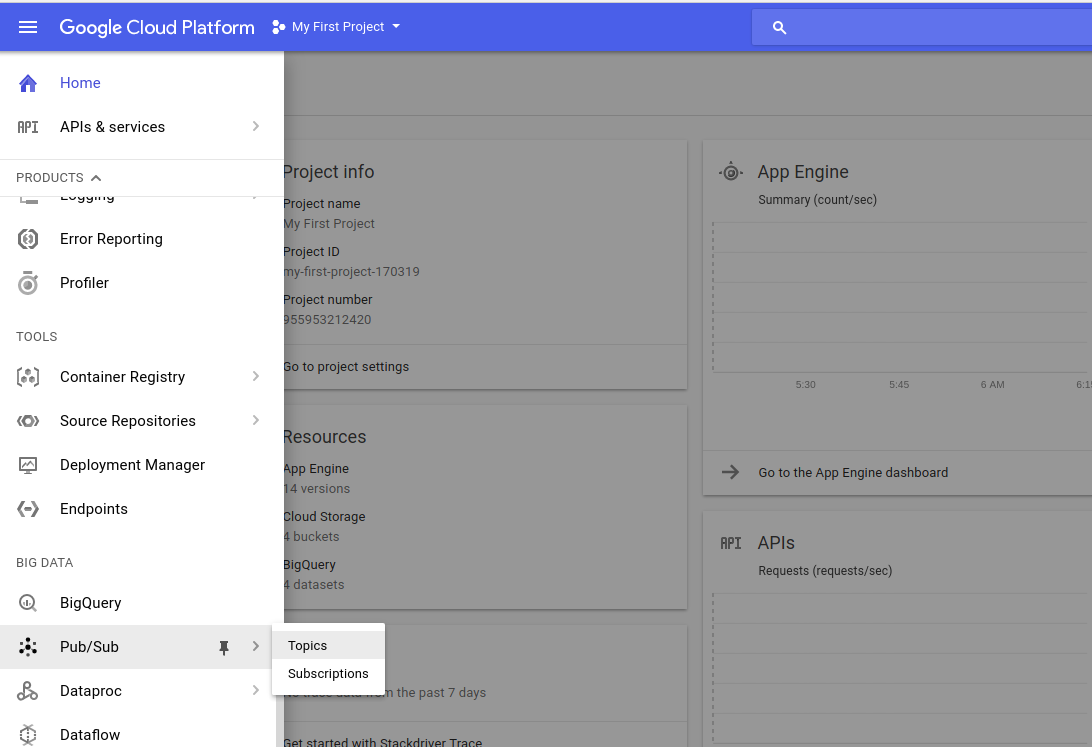This screenshot has height=747, width=1092.
Task: Click the project number 955953212420
Action: [x=327, y=320]
